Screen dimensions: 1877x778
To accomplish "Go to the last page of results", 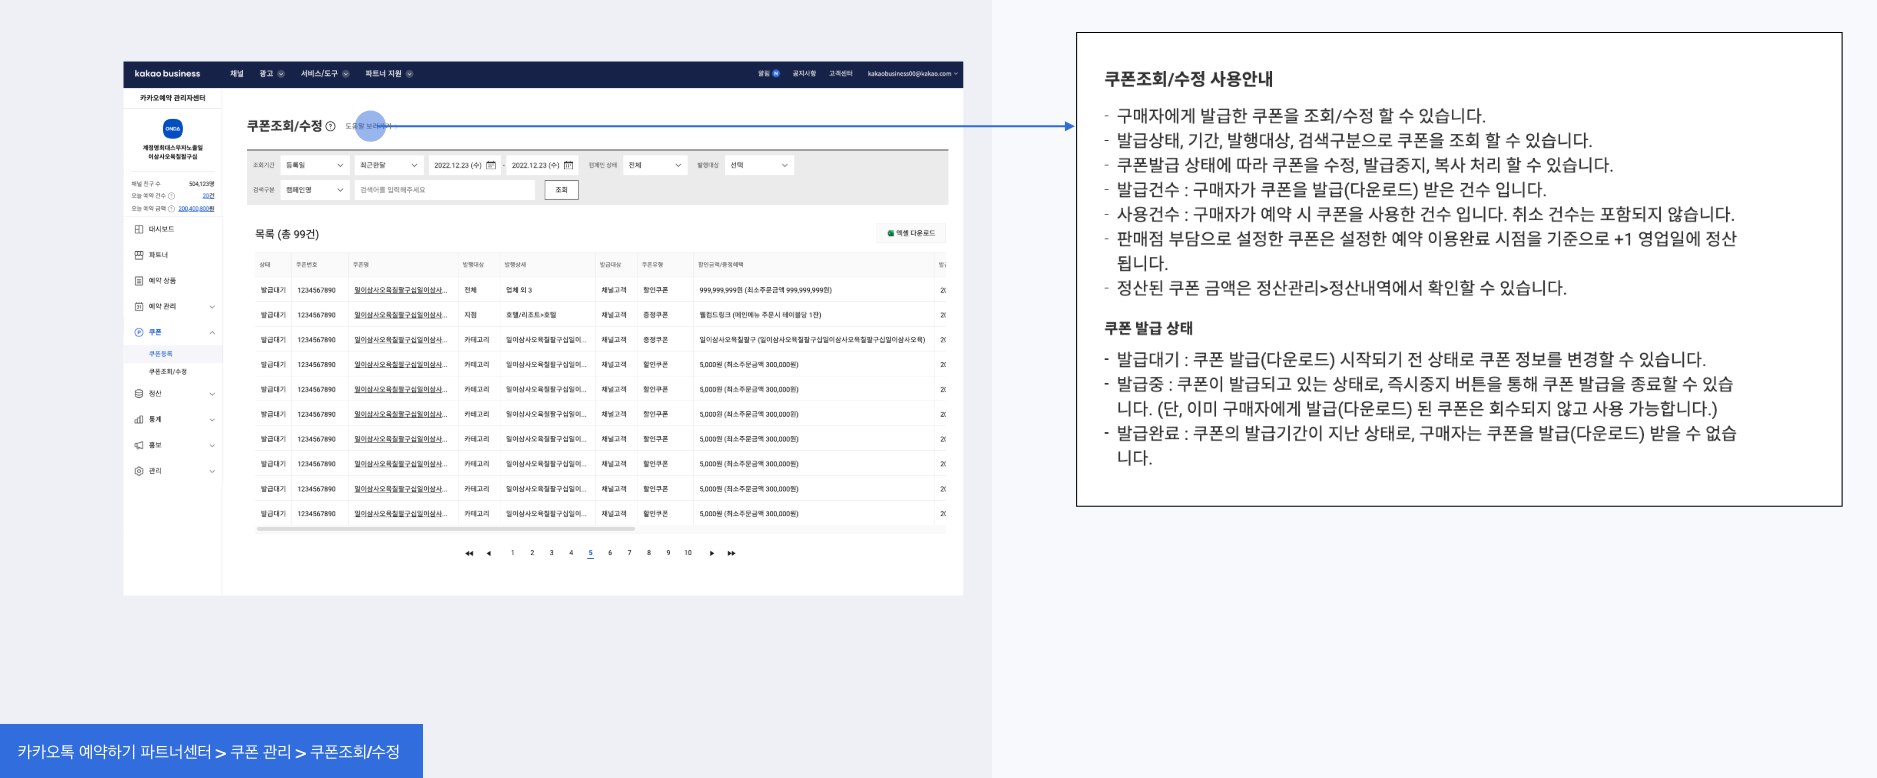I will 731,553.
